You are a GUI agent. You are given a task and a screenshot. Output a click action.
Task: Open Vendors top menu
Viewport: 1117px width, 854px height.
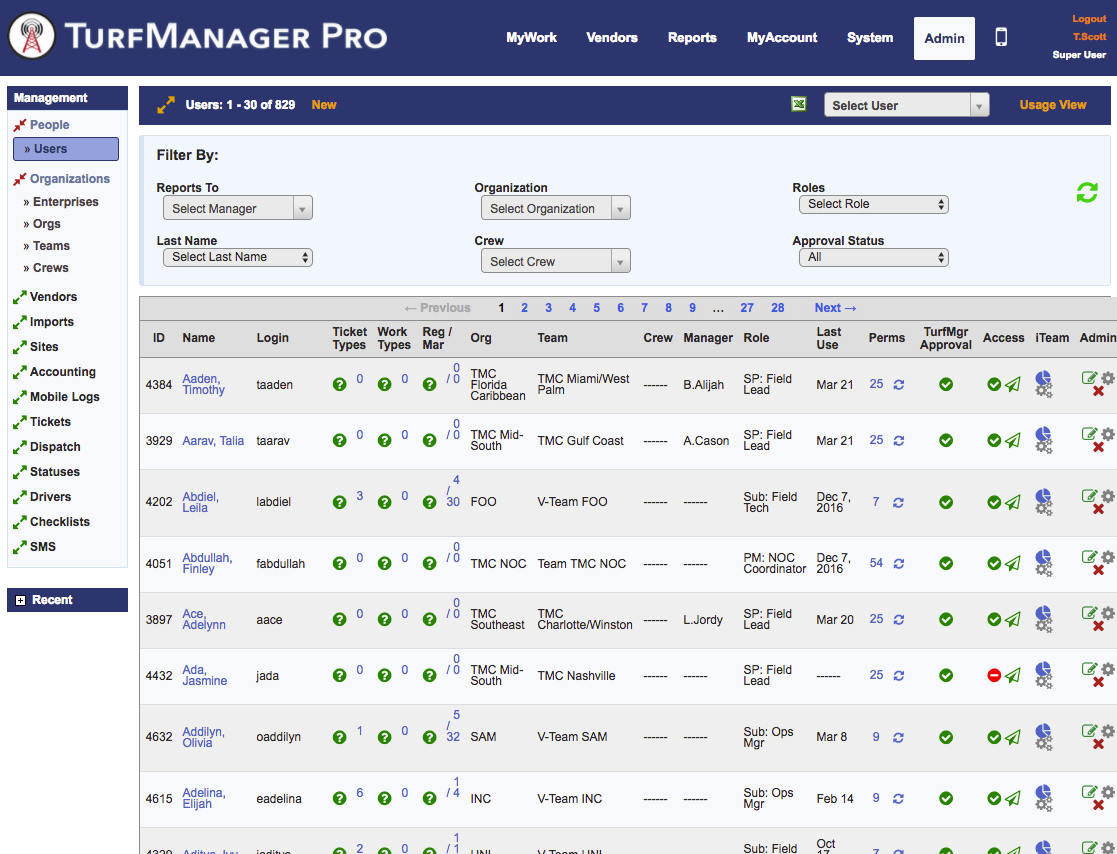[x=612, y=38]
